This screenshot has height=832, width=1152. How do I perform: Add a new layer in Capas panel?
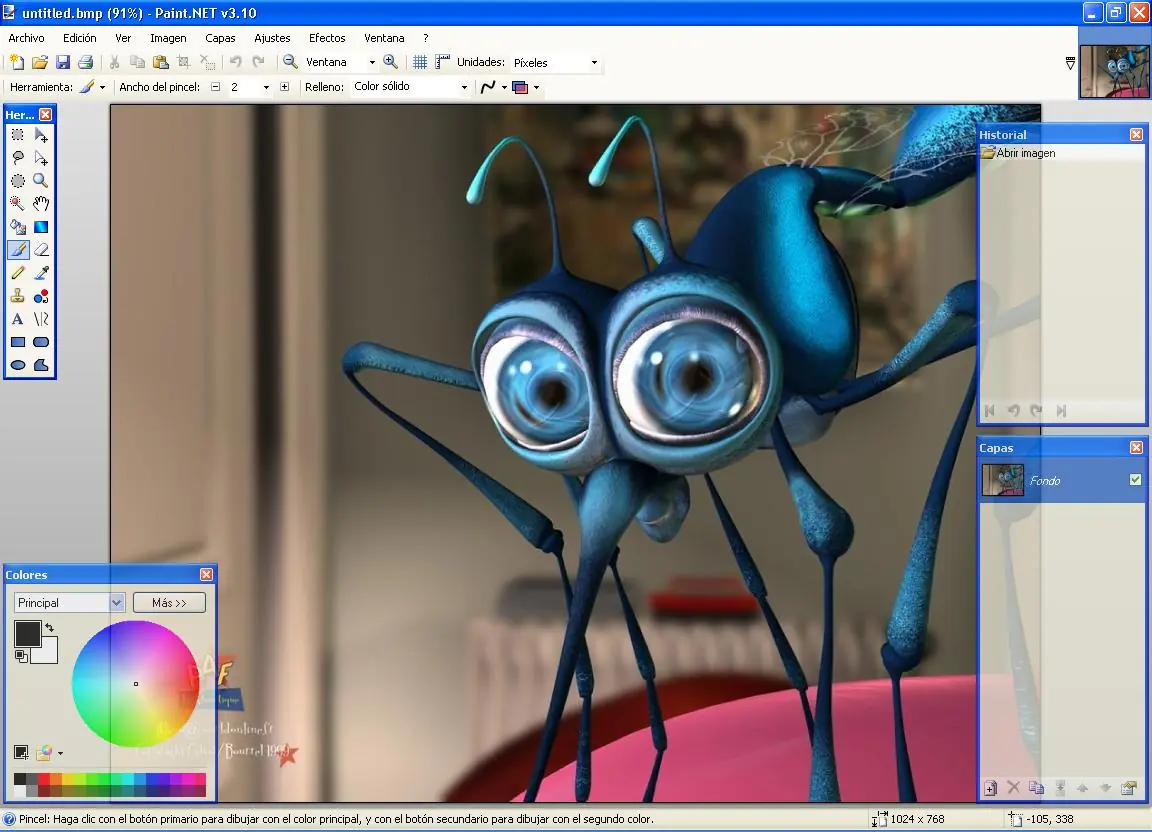point(990,788)
